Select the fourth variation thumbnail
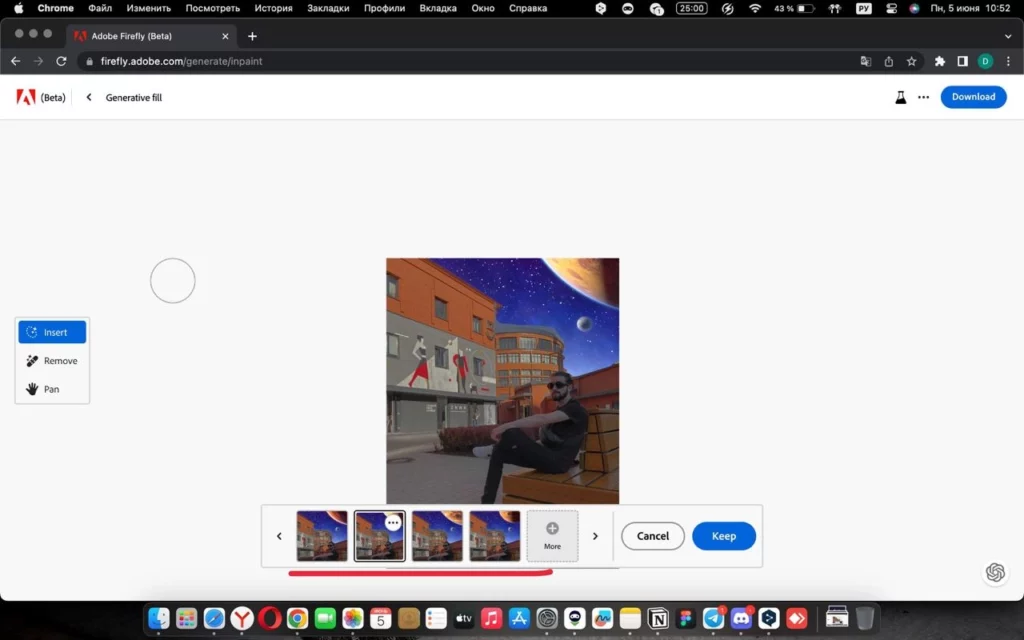This screenshot has height=640, width=1024. (x=494, y=536)
